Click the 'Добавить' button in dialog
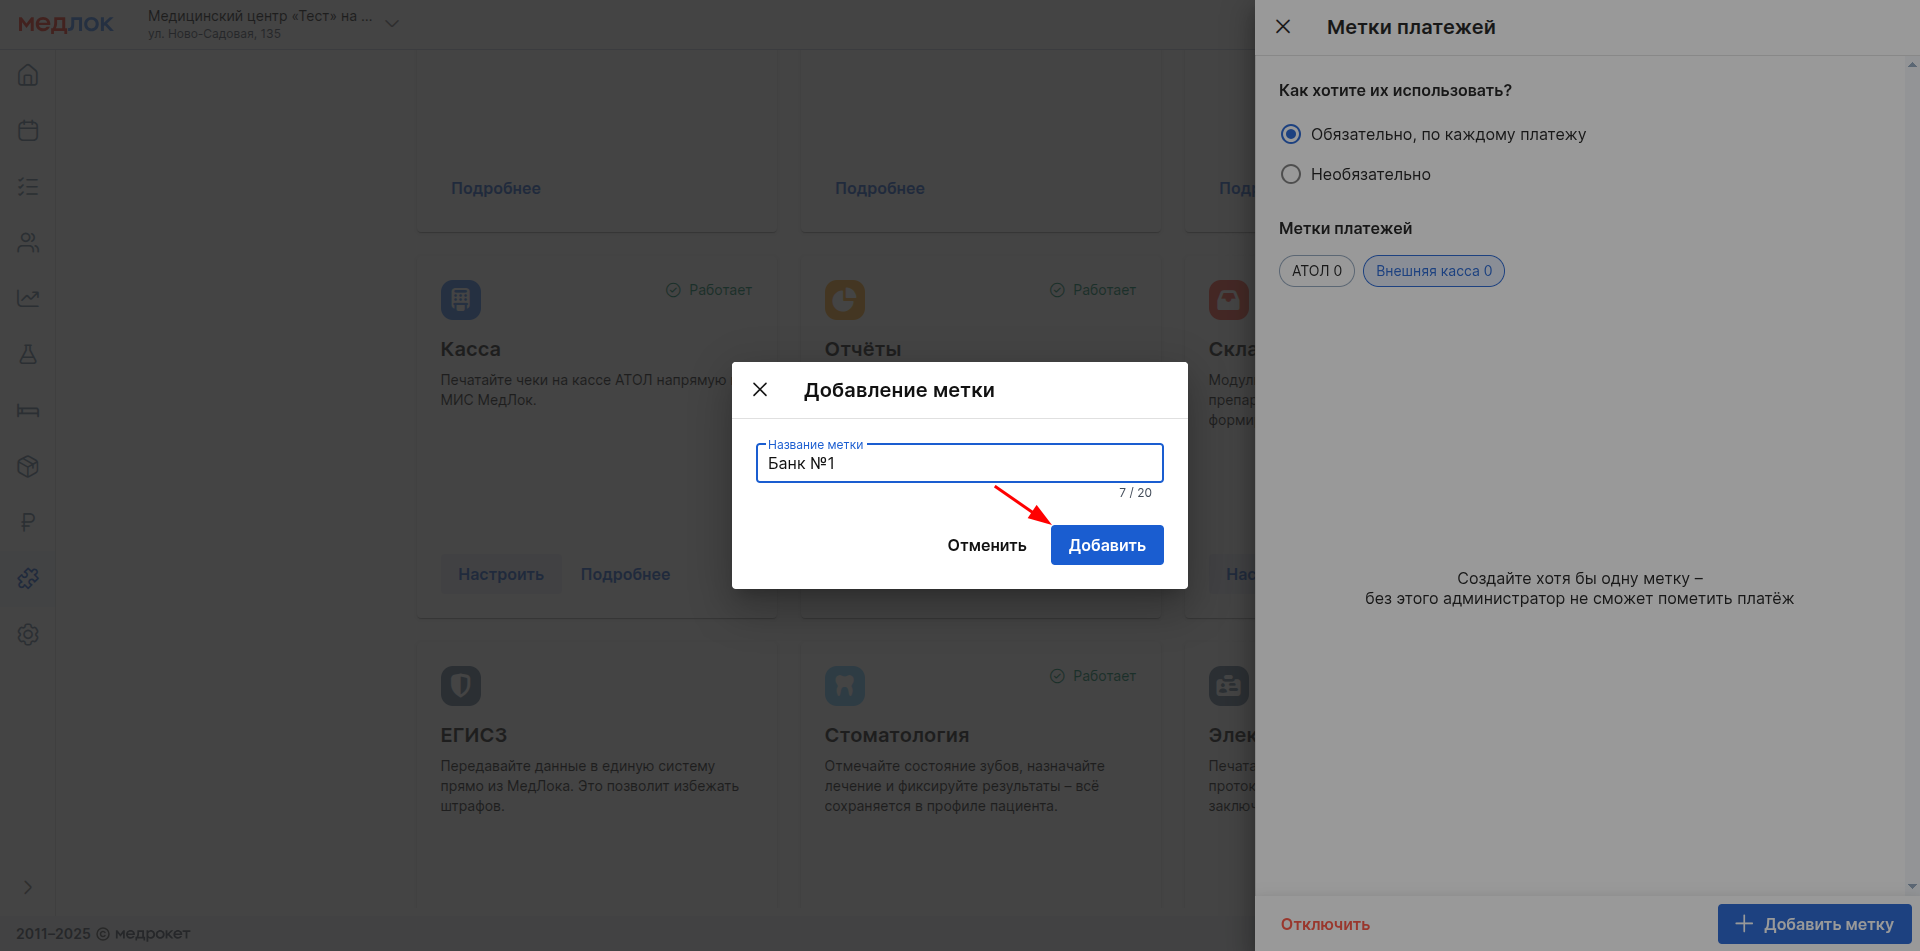The width and height of the screenshot is (1920, 951). (1106, 545)
